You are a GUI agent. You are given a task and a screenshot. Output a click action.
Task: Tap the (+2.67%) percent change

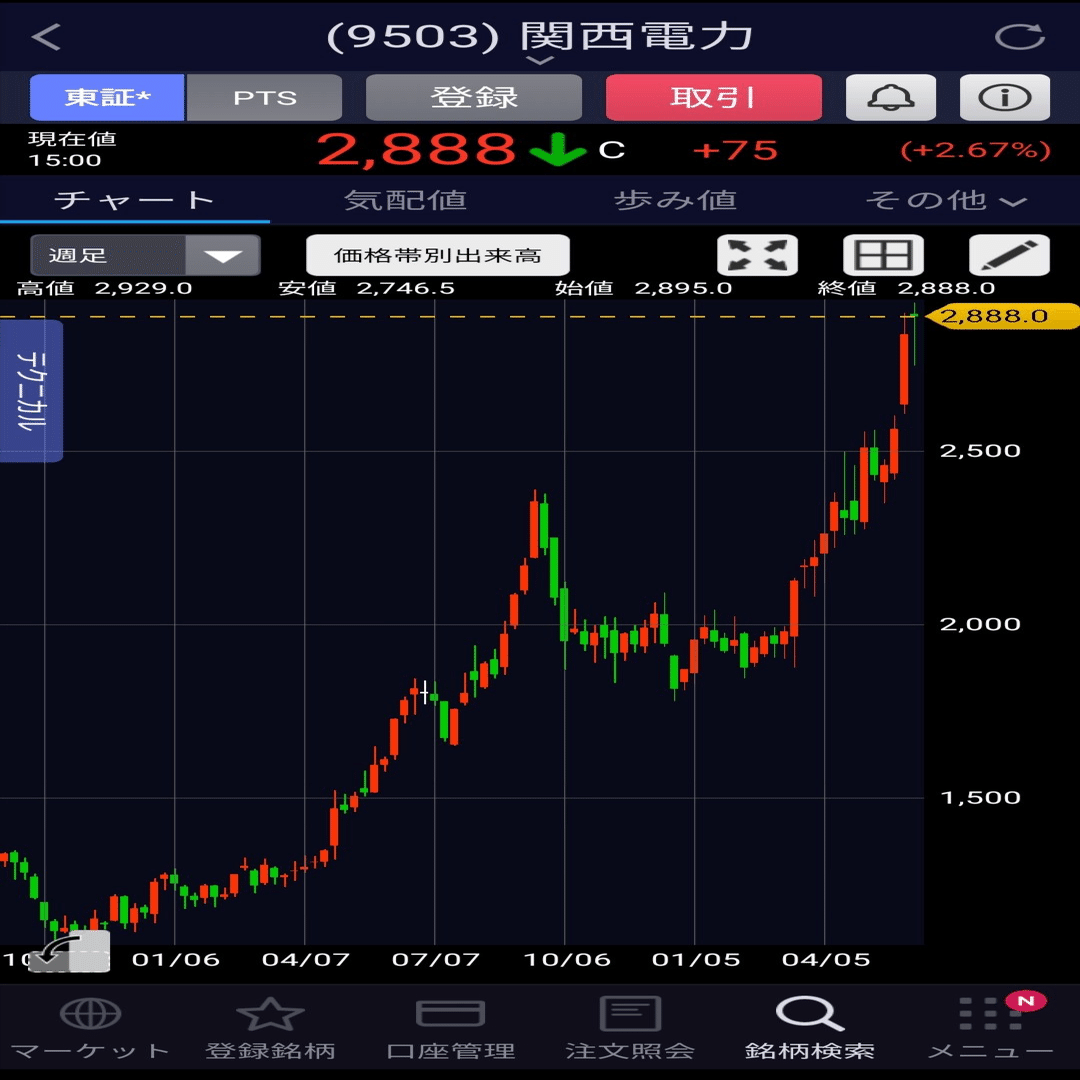(x=975, y=150)
